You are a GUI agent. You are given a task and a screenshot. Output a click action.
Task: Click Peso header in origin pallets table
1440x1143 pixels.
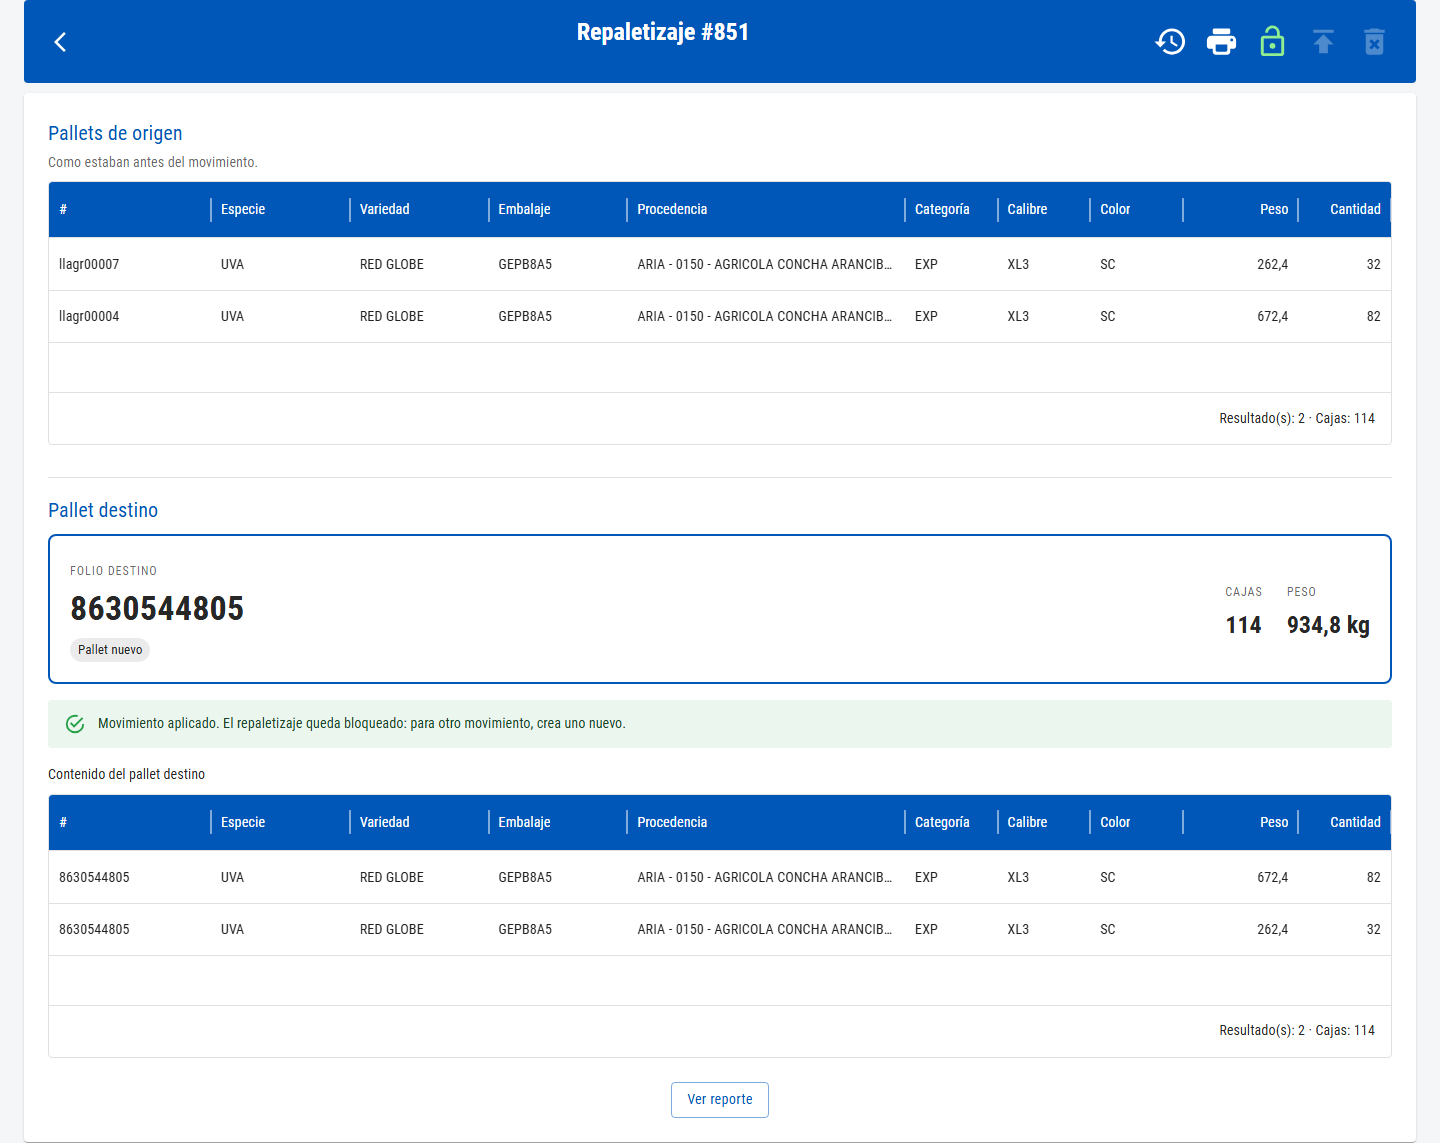(x=1274, y=209)
